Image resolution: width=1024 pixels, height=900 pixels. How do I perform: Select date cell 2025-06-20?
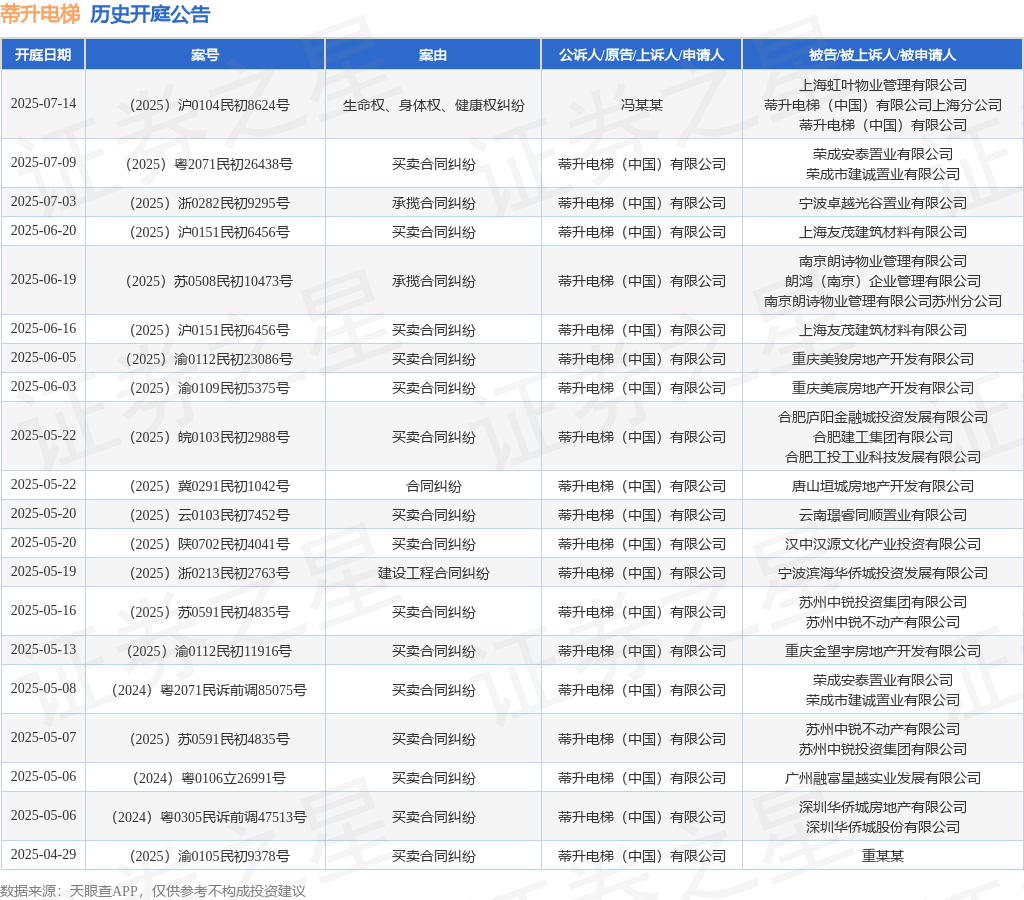43,231
